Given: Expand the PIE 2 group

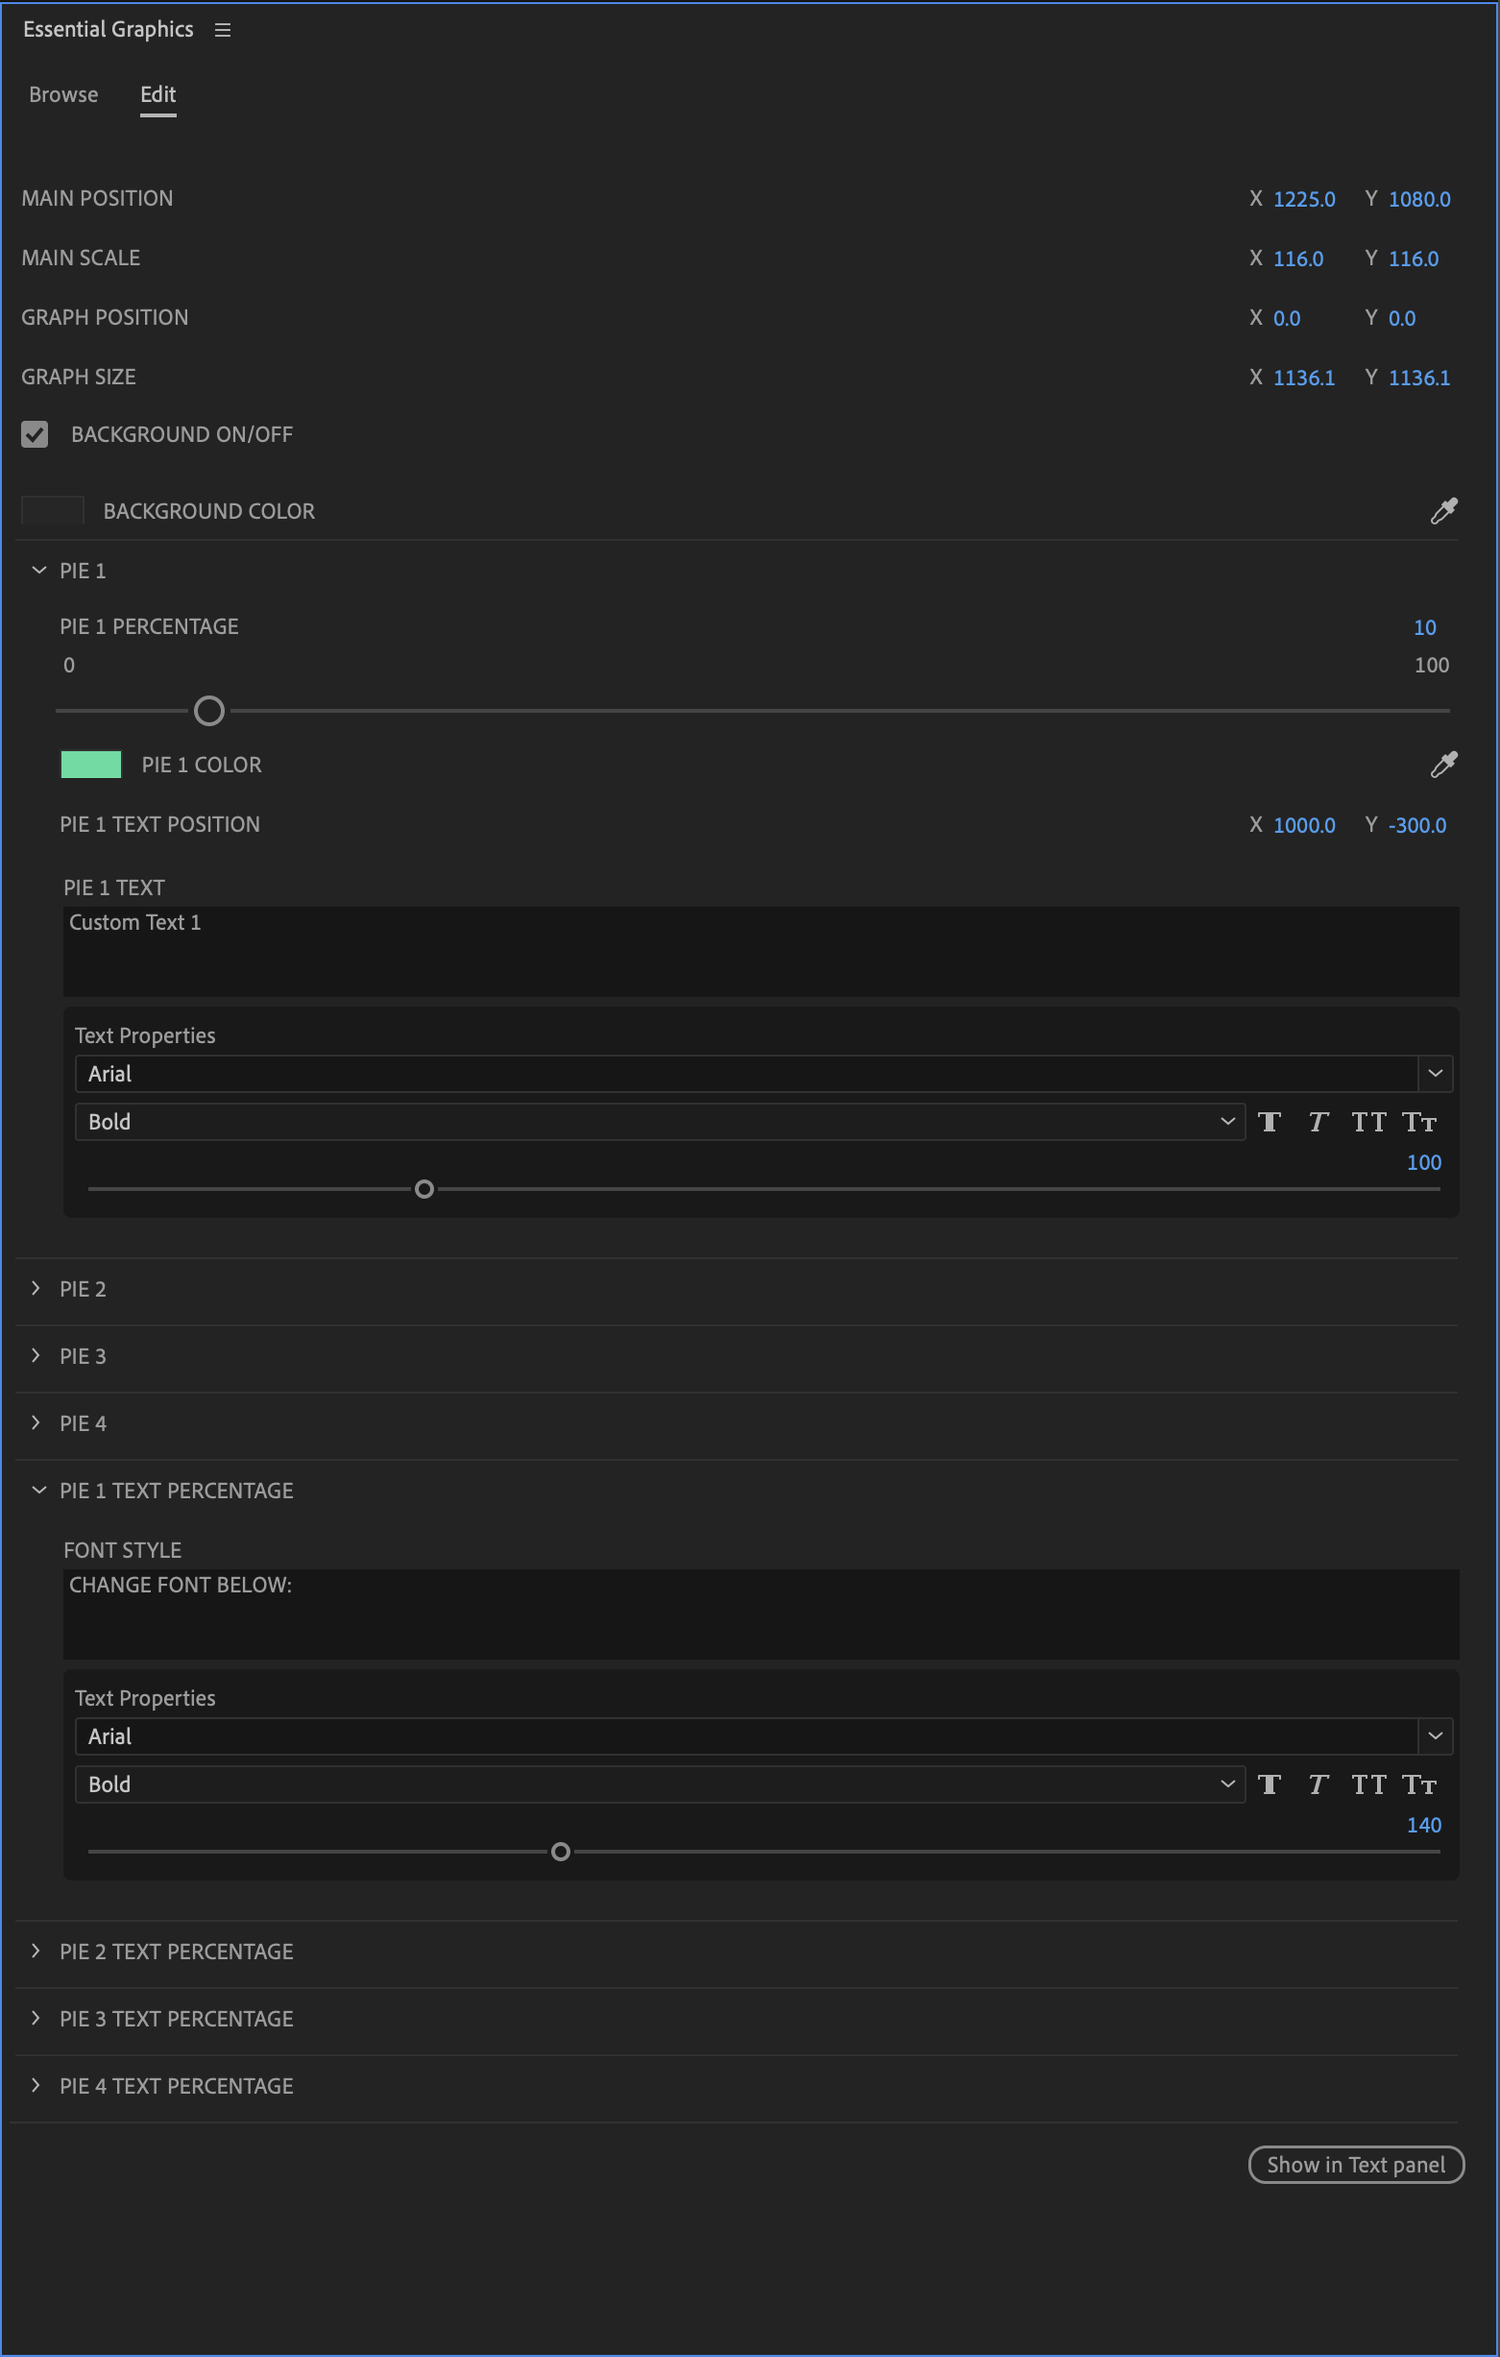Looking at the screenshot, I should (x=37, y=1288).
